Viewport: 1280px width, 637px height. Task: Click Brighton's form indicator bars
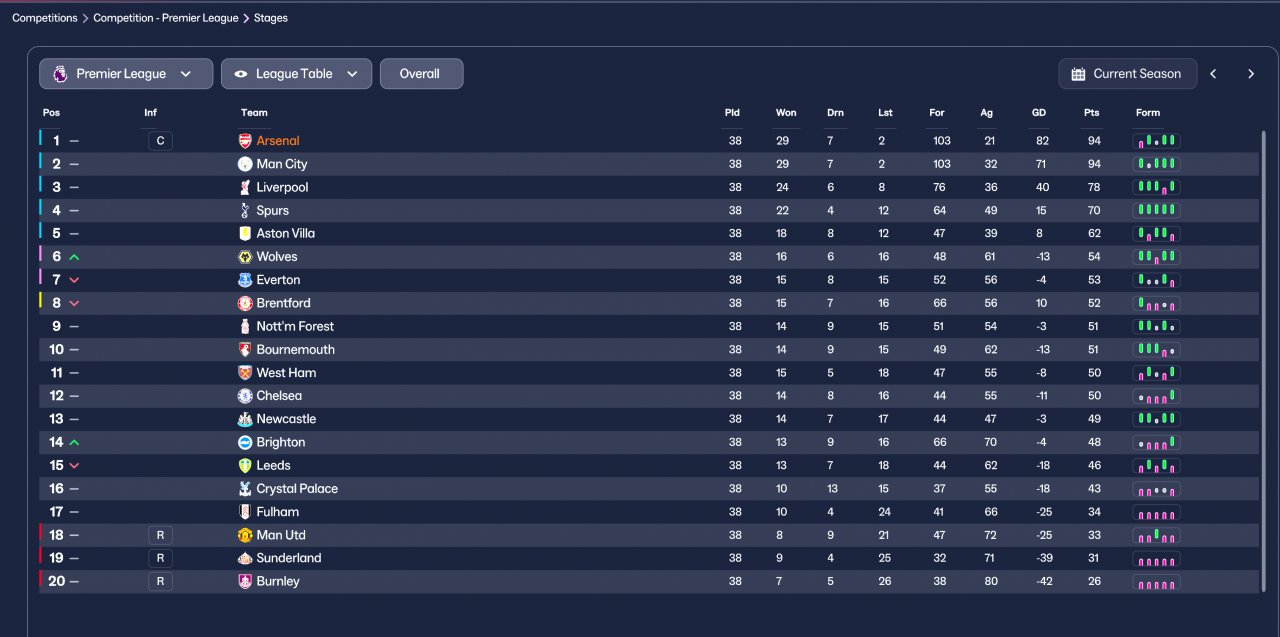pos(1156,442)
